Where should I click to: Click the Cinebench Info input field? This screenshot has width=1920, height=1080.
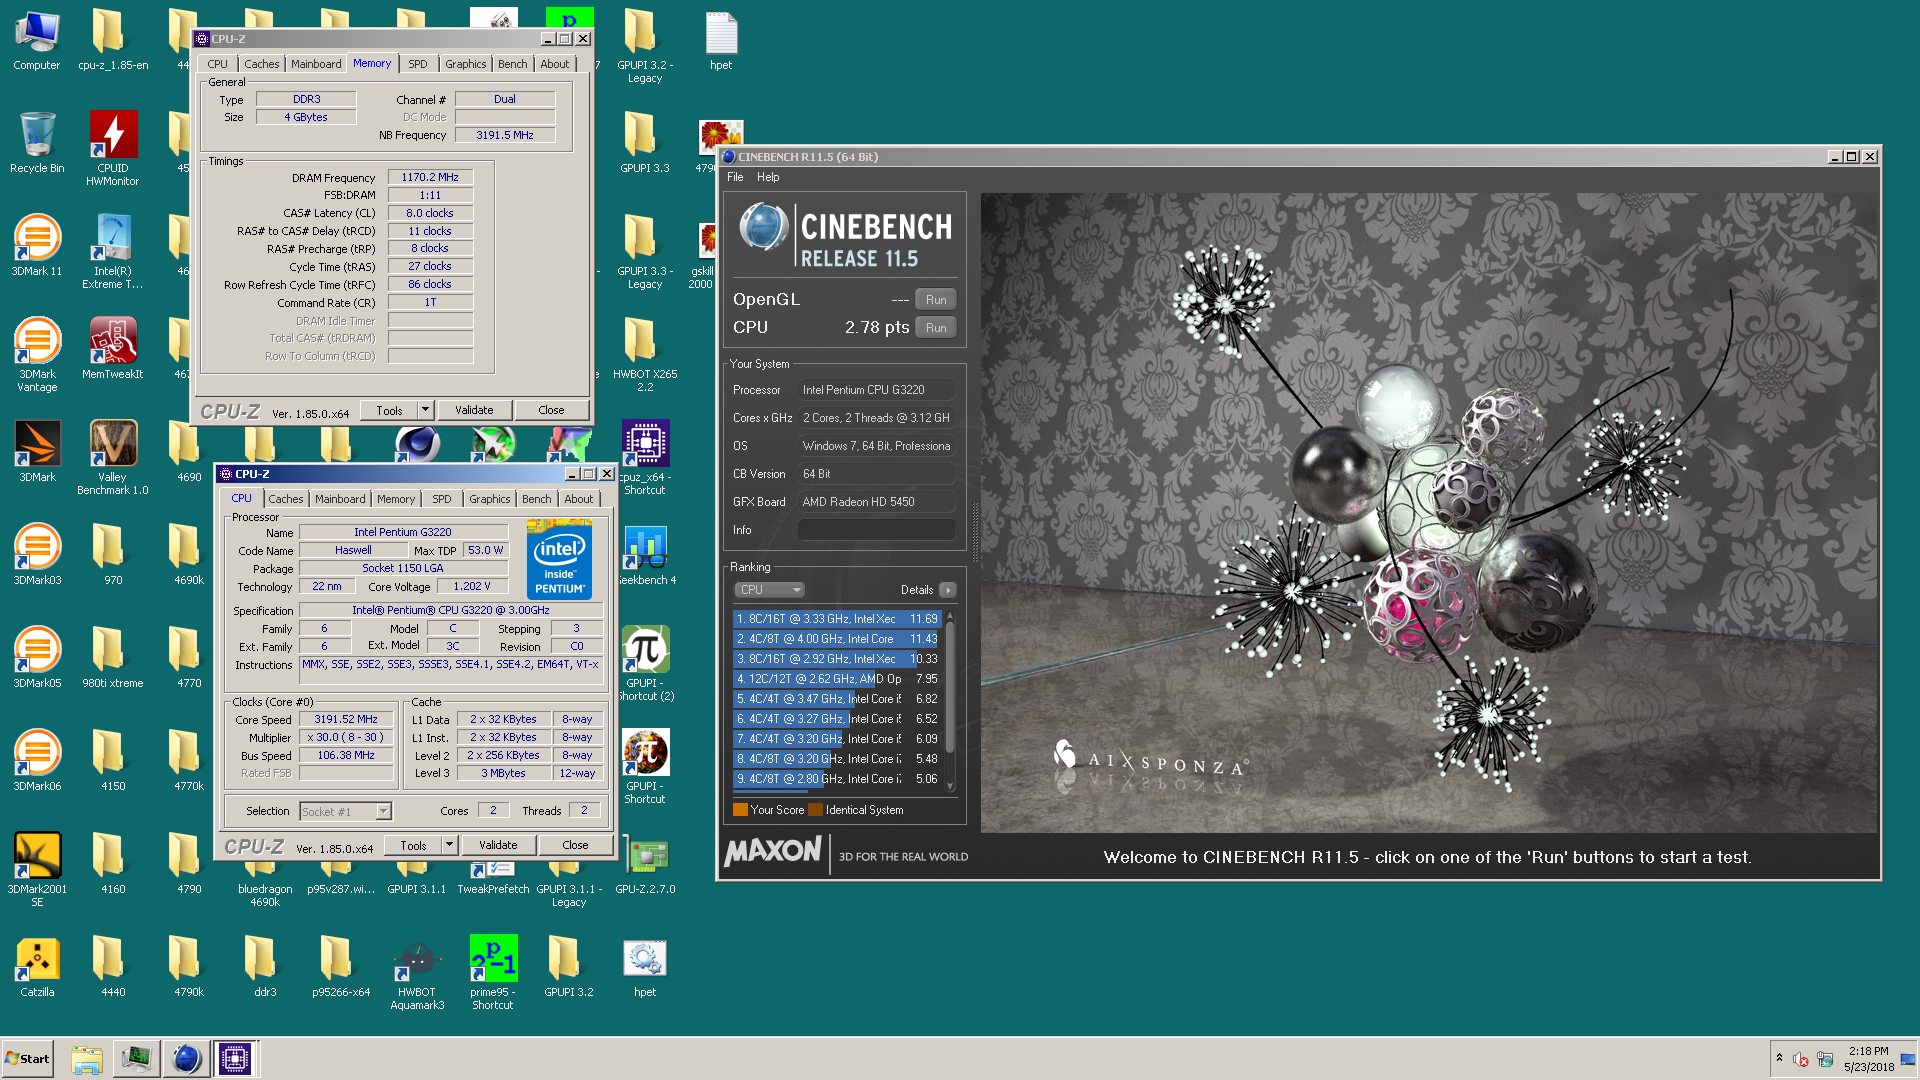pyautogui.click(x=876, y=530)
